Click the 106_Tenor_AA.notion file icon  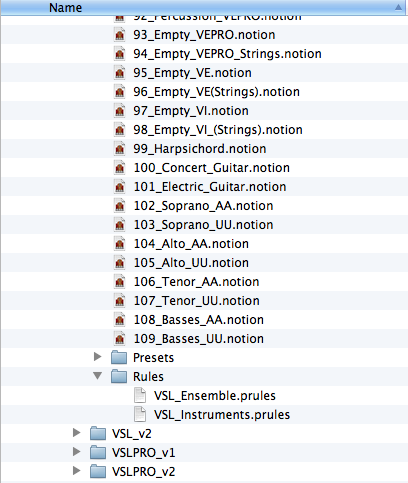click(120, 282)
